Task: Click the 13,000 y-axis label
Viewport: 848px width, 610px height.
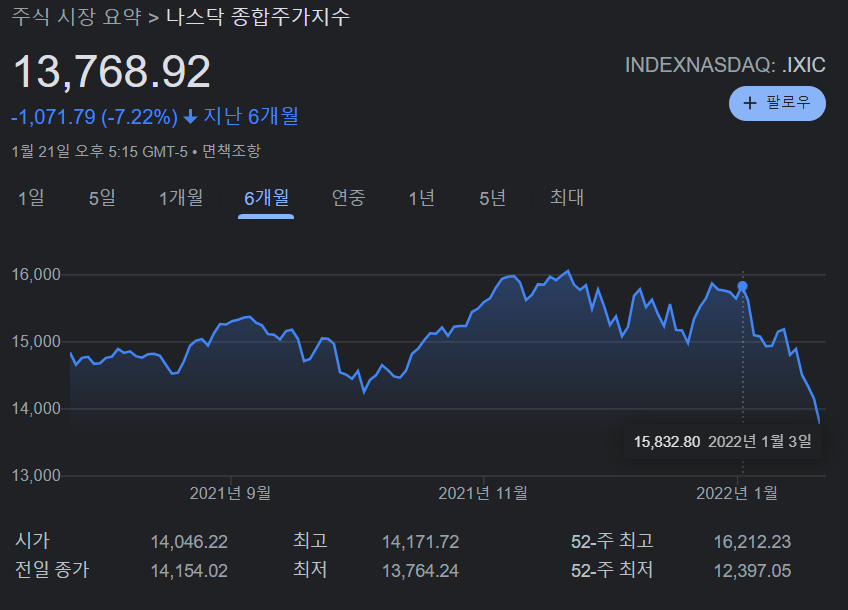Action: point(36,476)
